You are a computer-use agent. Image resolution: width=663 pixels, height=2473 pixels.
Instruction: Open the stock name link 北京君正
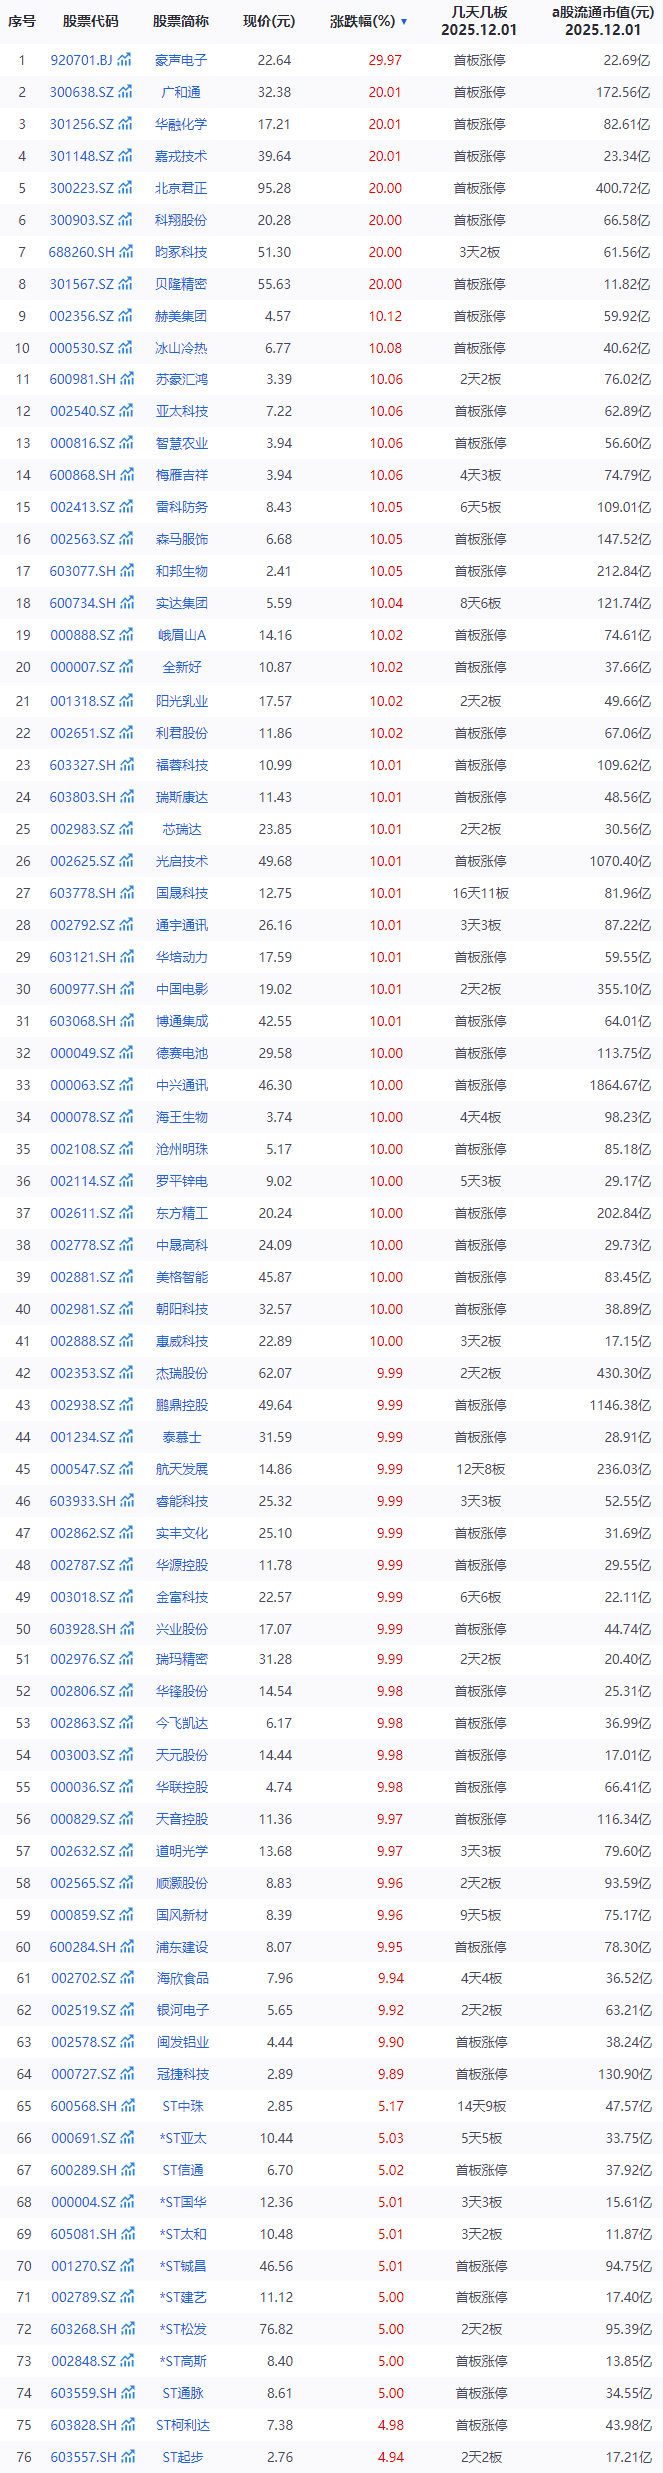[182, 188]
